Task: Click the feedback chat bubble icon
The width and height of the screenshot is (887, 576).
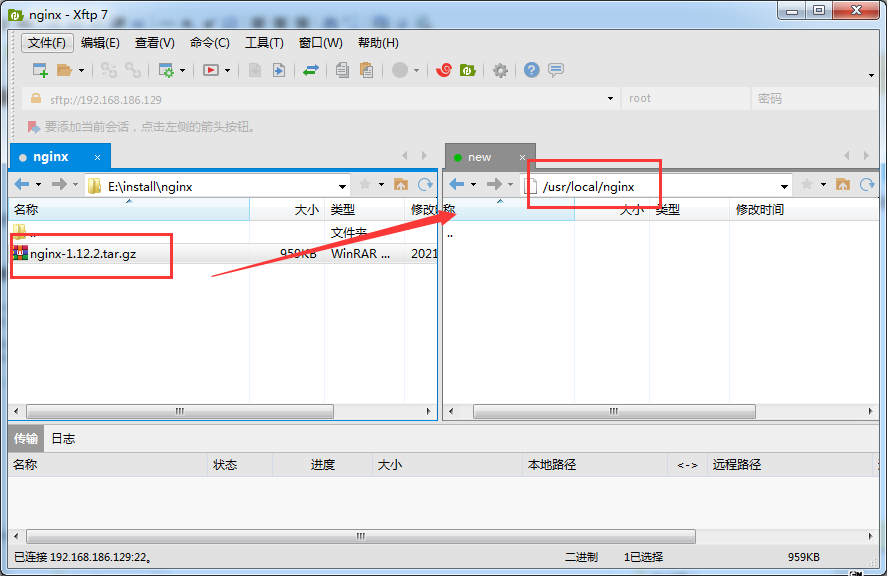Action: pos(556,70)
